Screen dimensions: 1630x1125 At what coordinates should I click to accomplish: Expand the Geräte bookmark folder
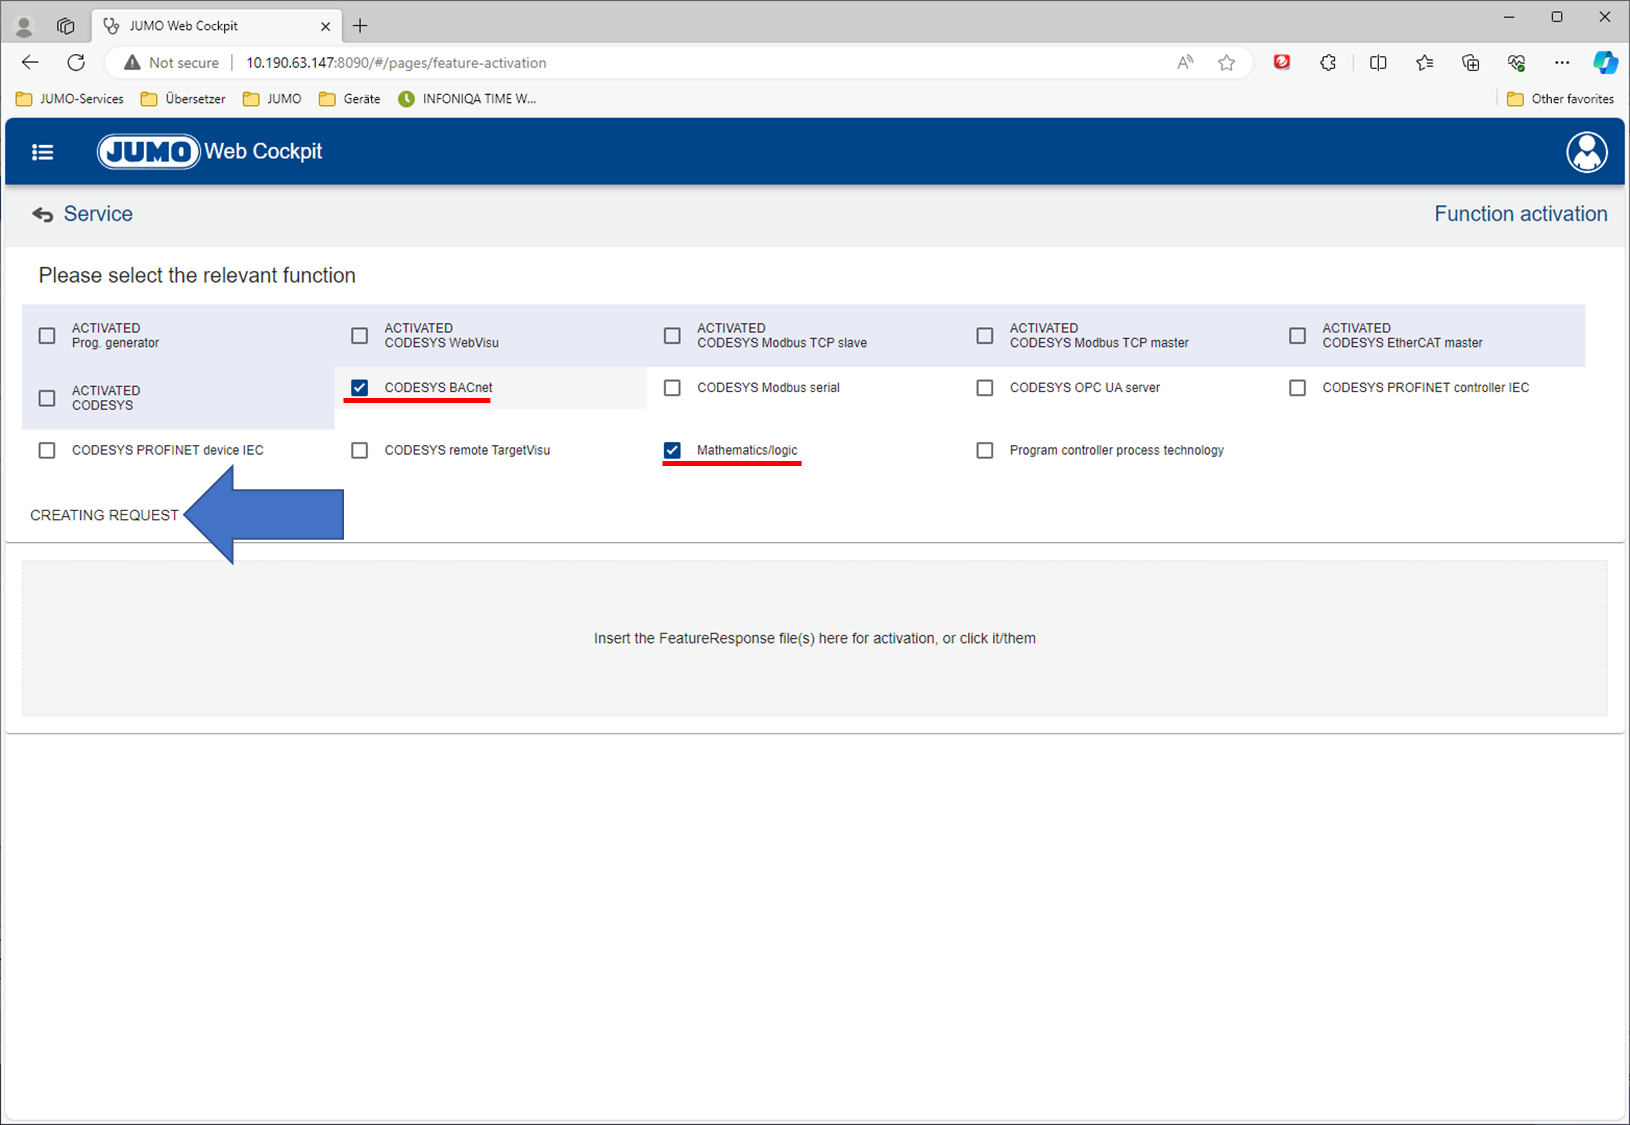[x=349, y=99]
